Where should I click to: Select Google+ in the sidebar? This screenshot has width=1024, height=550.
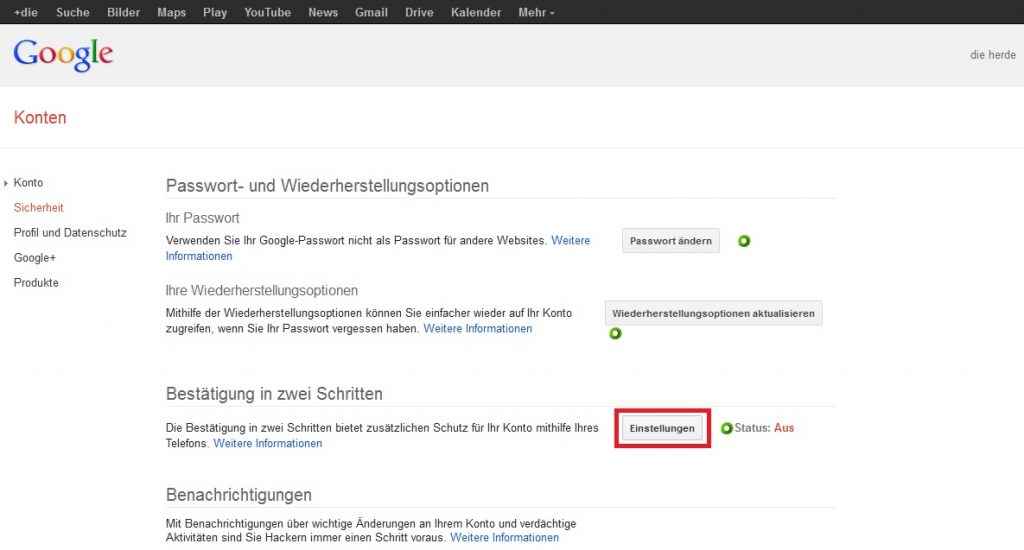[x=35, y=258]
